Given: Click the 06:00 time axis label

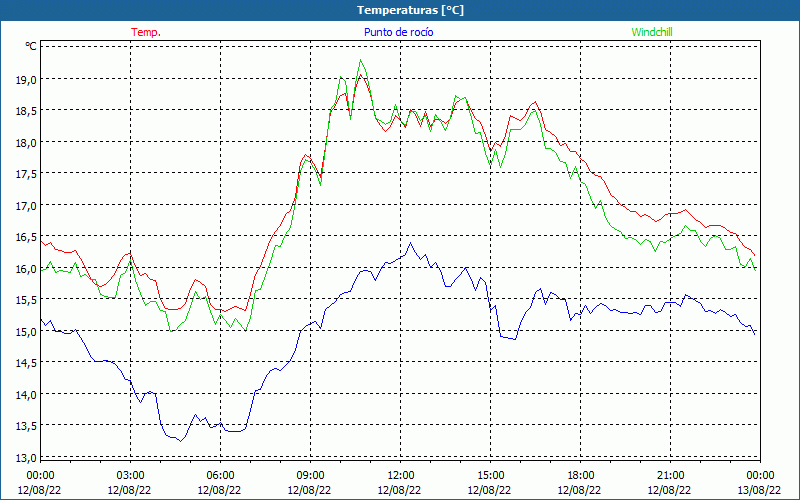Looking at the screenshot, I should (x=220, y=476).
